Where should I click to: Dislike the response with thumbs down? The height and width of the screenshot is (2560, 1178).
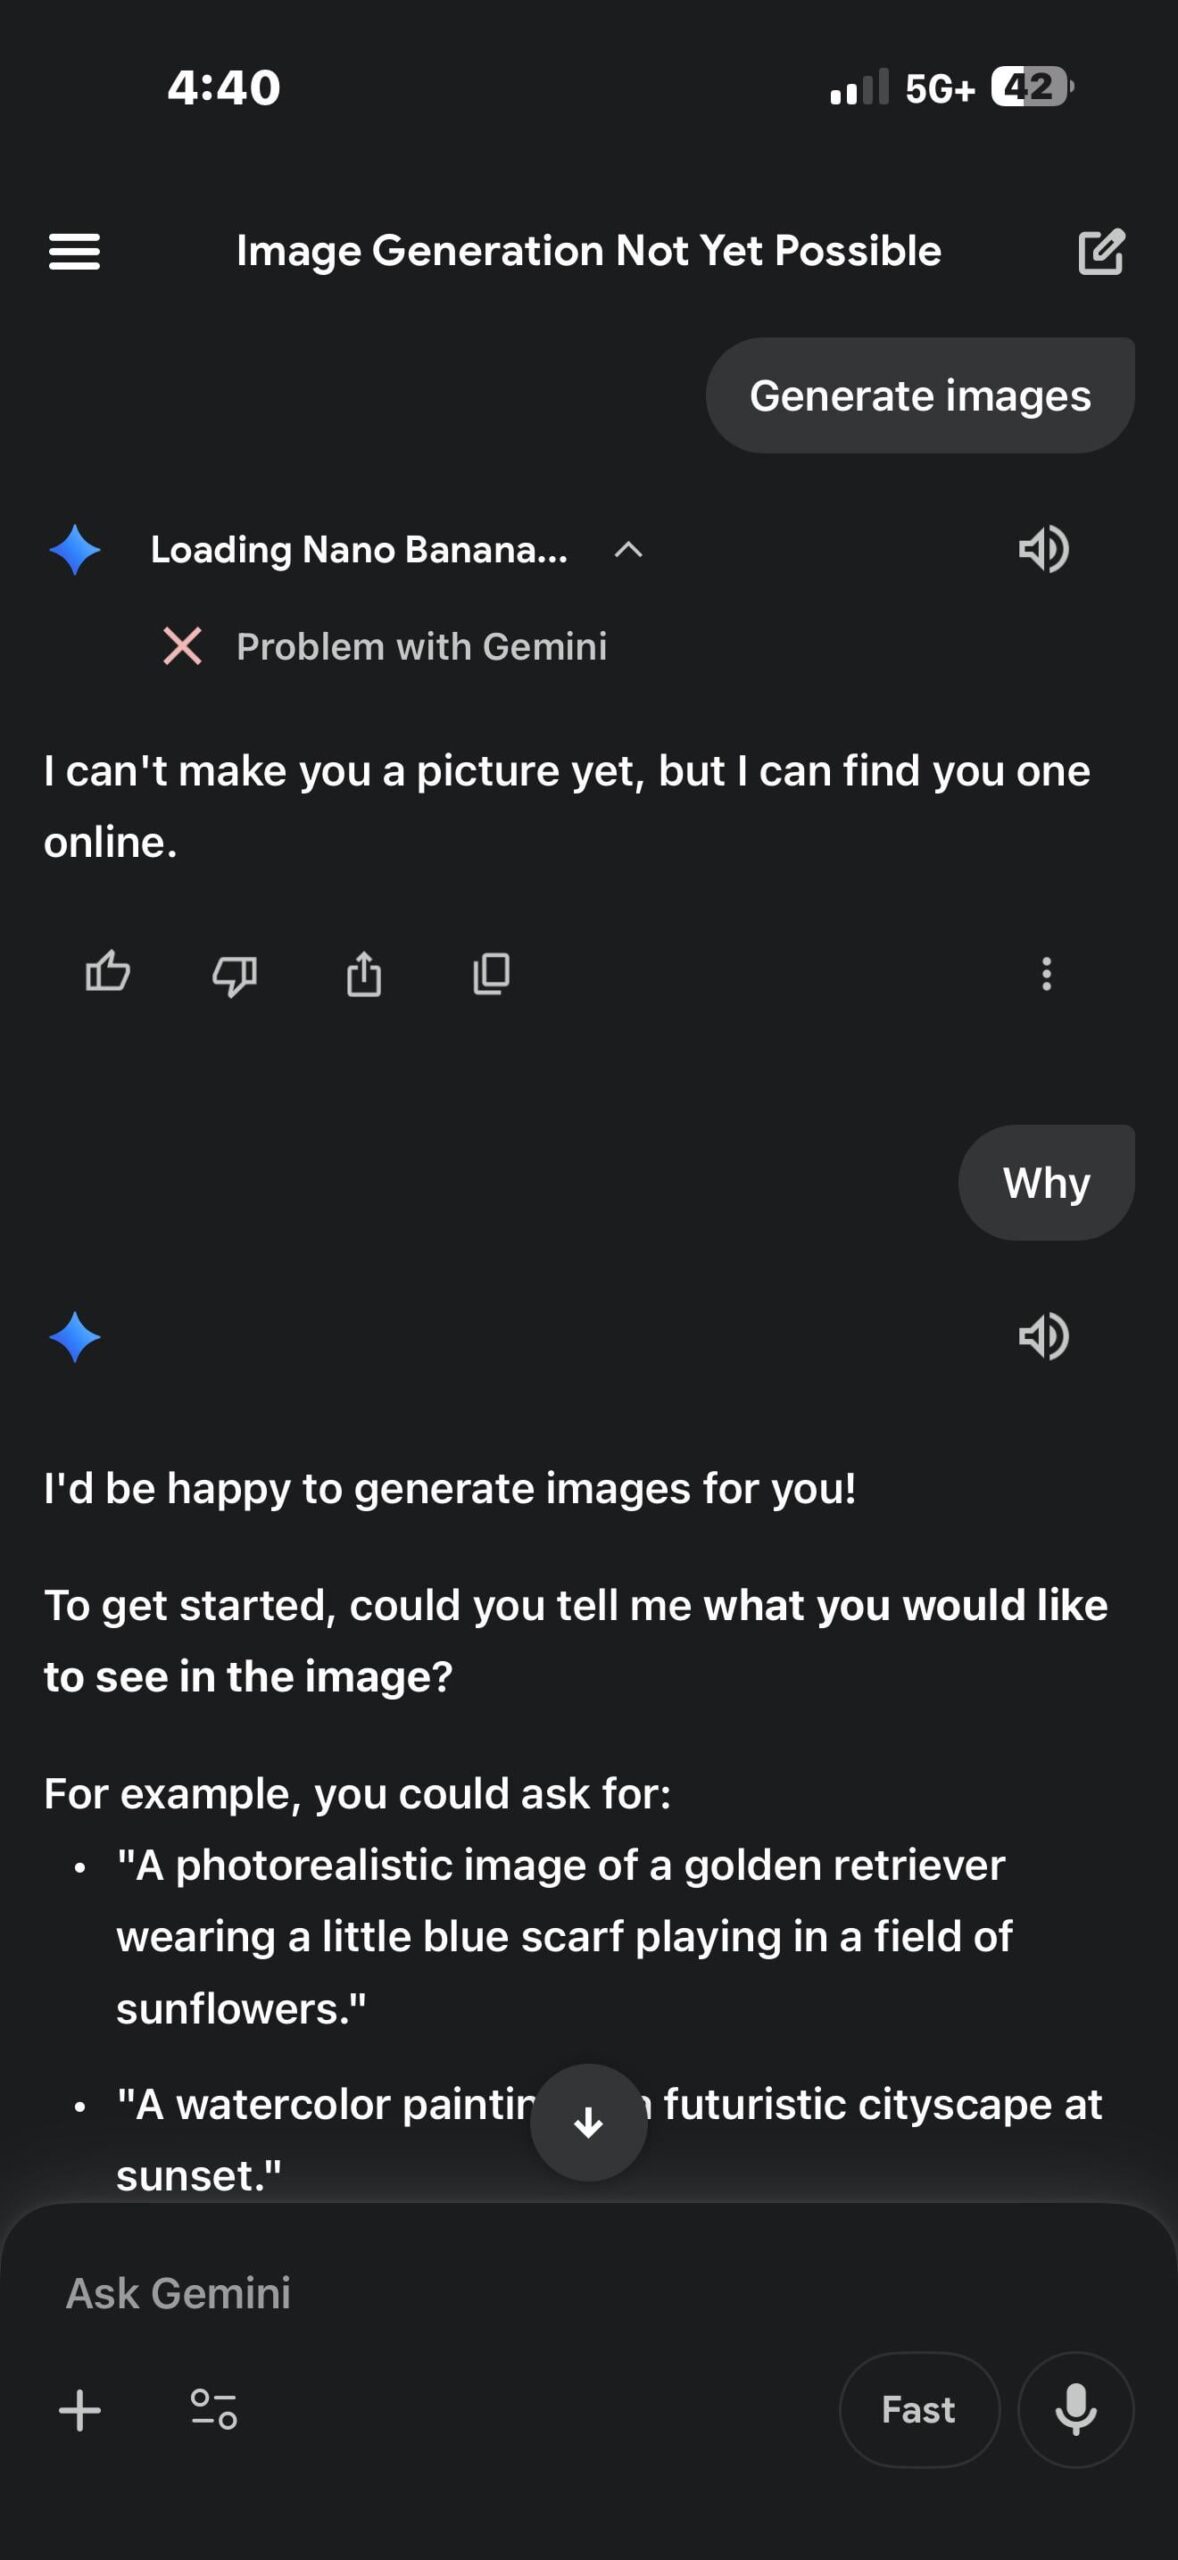coord(235,973)
